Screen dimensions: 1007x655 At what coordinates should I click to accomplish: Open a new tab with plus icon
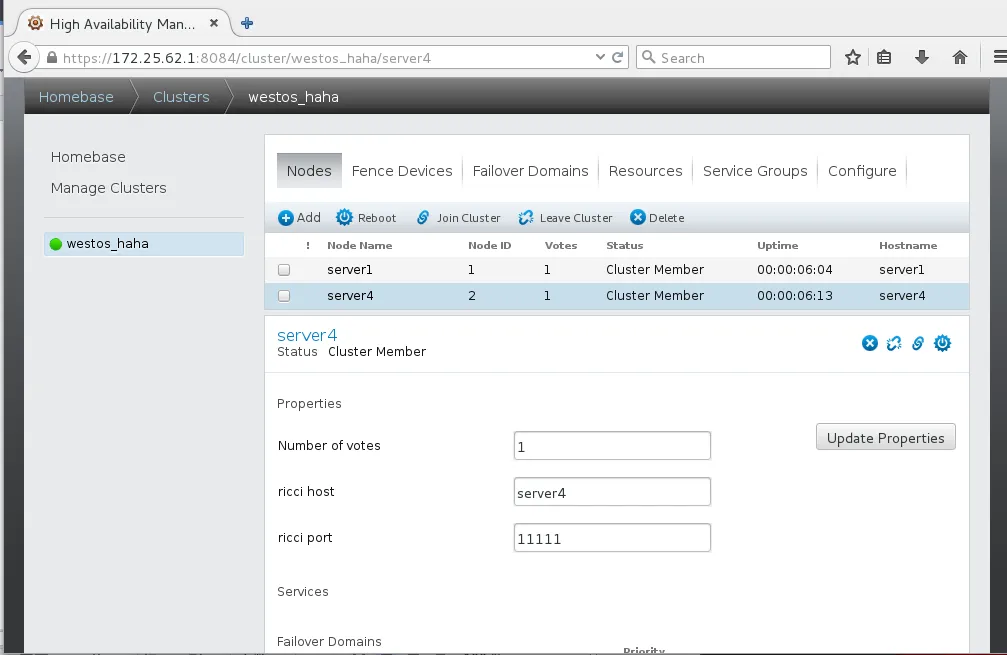[x=247, y=24]
